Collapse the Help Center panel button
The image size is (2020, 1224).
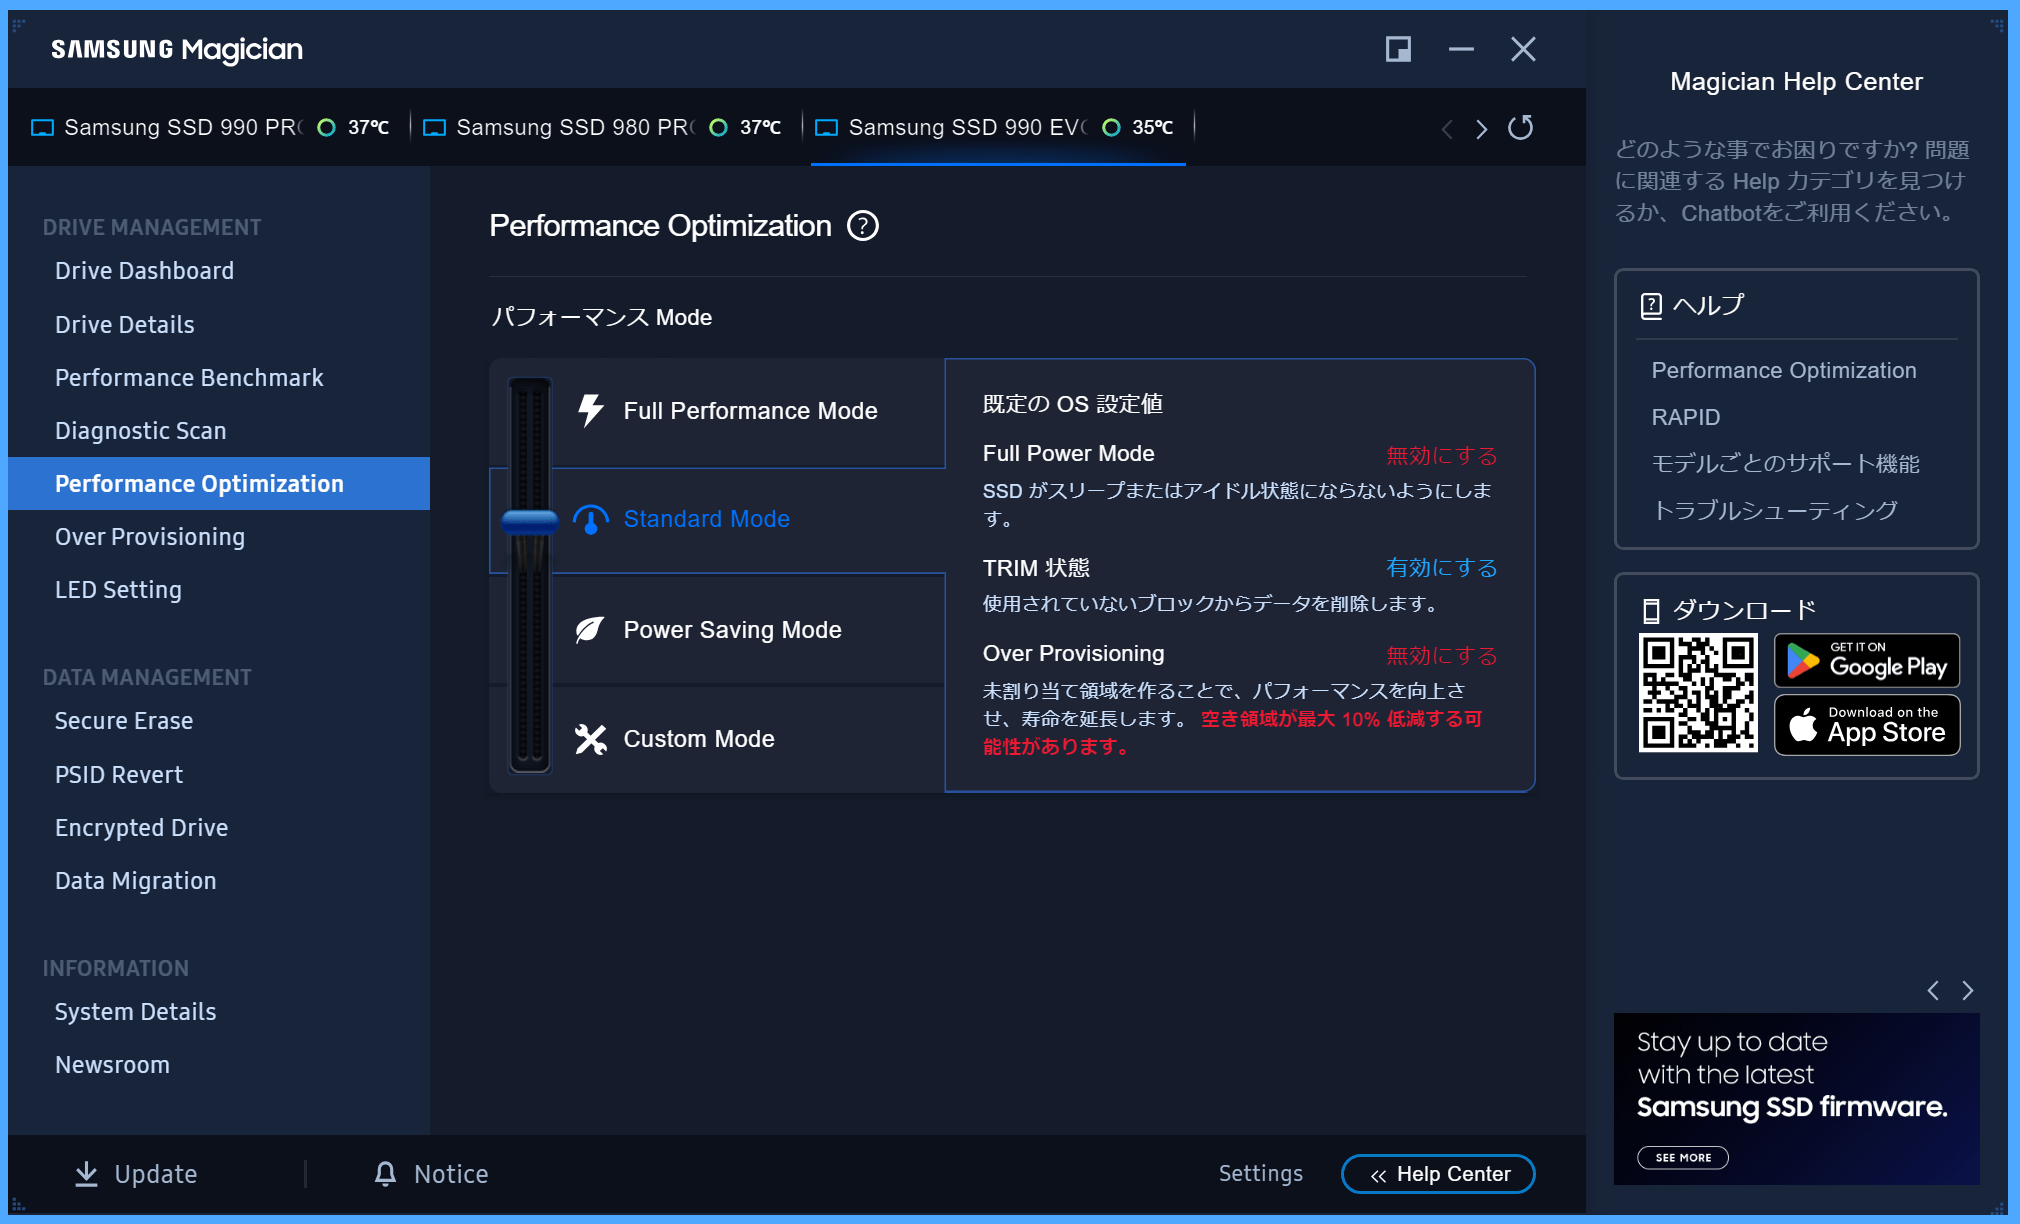tap(1438, 1174)
